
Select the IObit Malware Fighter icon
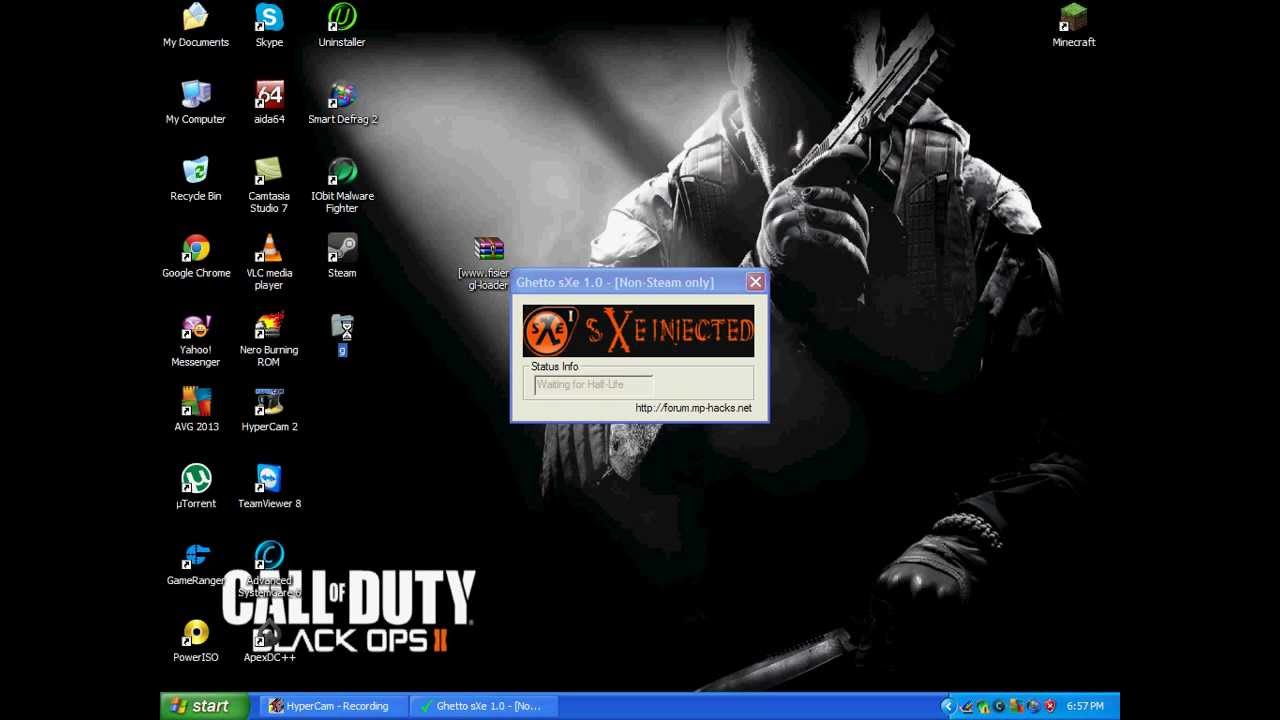pos(342,185)
